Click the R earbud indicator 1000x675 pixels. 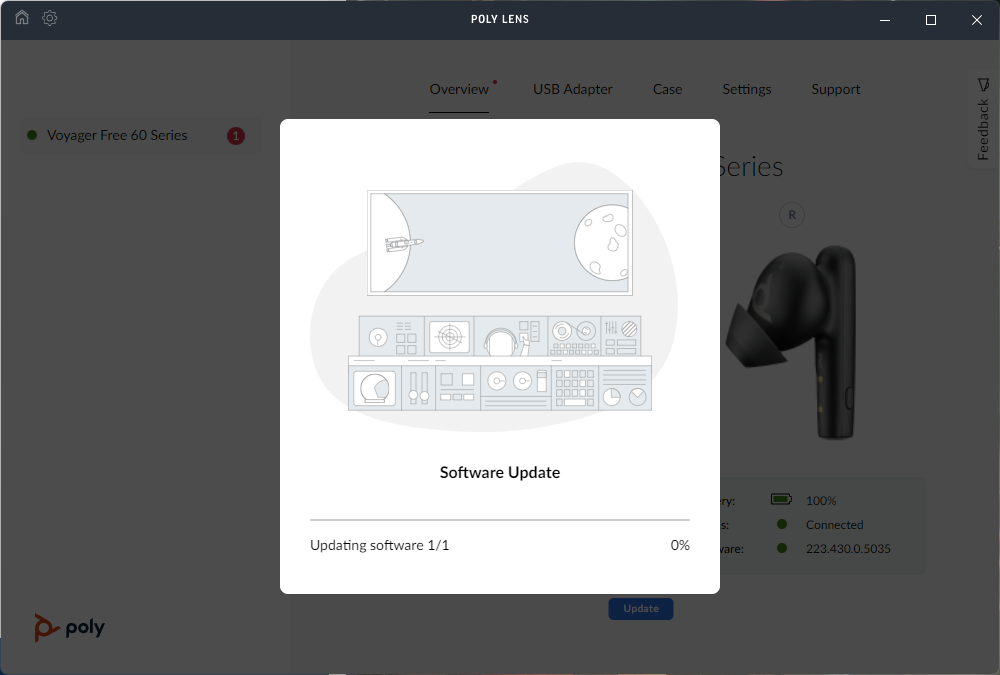coord(792,215)
